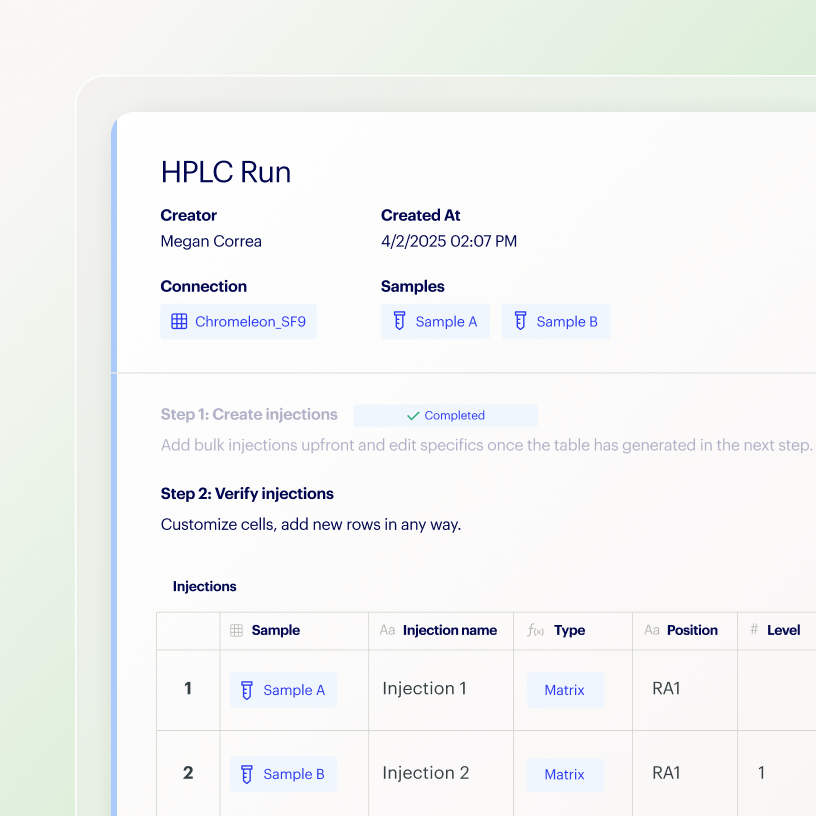Screen dimensions: 816x816
Task: Select row number 1 in Injections table
Action: point(188,689)
